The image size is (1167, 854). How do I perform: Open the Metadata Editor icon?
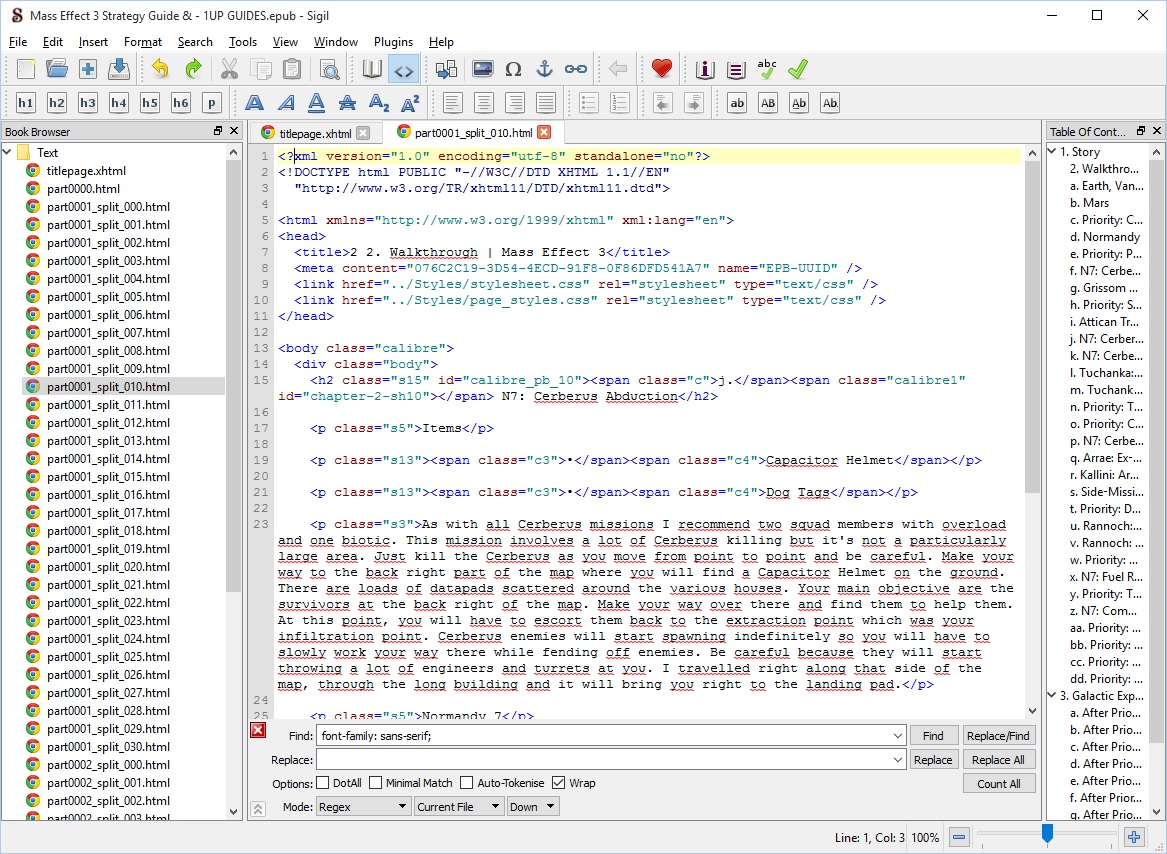tap(705, 69)
